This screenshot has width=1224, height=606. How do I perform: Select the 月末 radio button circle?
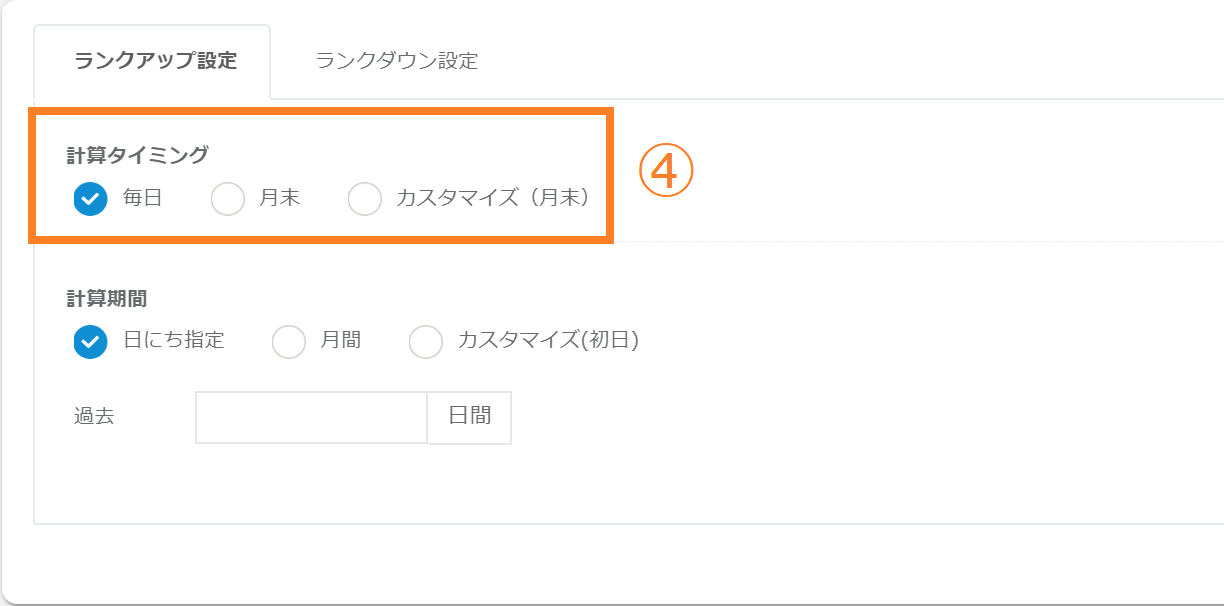pos(228,199)
